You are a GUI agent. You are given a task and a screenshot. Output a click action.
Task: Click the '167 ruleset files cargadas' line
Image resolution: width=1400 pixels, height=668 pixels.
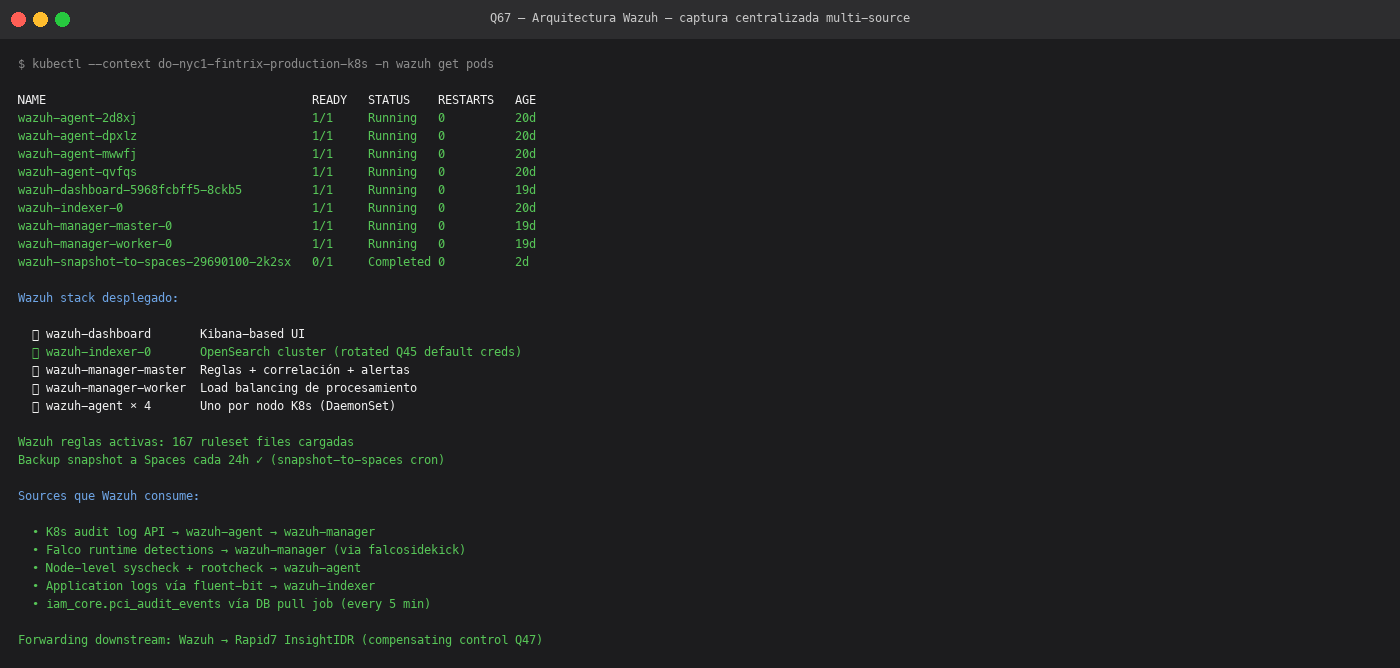tap(186, 442)
